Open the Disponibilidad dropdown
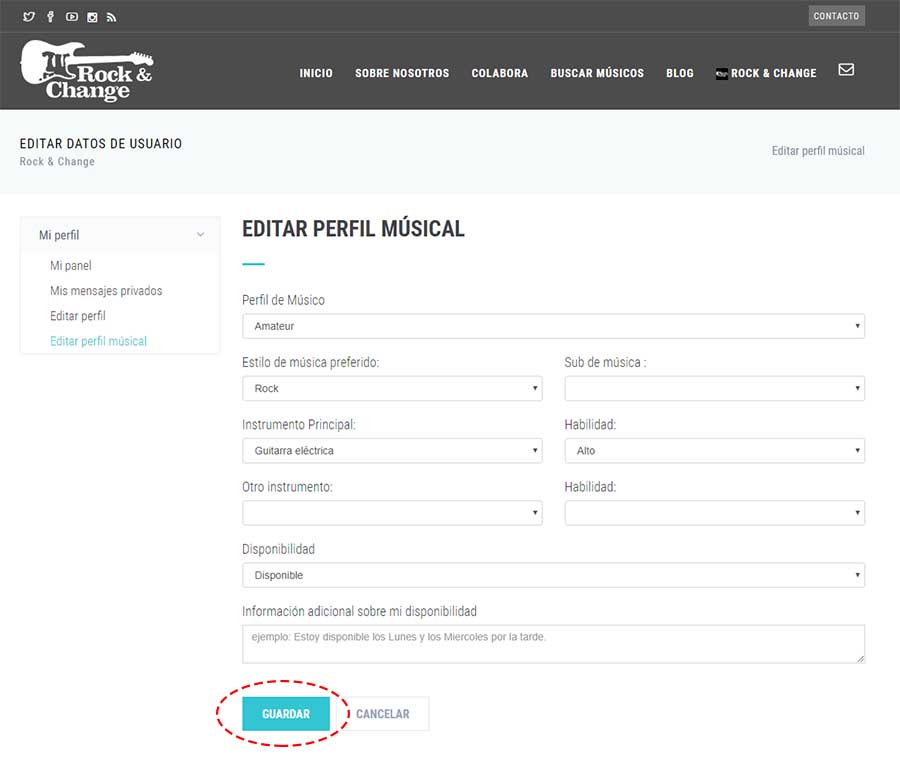The image size is (900, 759). point(553,575)
